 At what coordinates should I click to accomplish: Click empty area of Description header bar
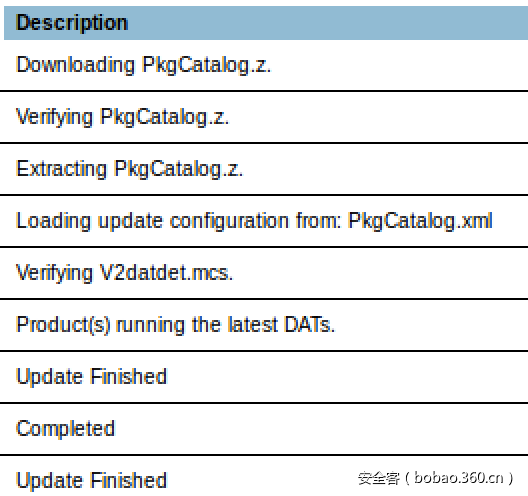click(327, 23)
